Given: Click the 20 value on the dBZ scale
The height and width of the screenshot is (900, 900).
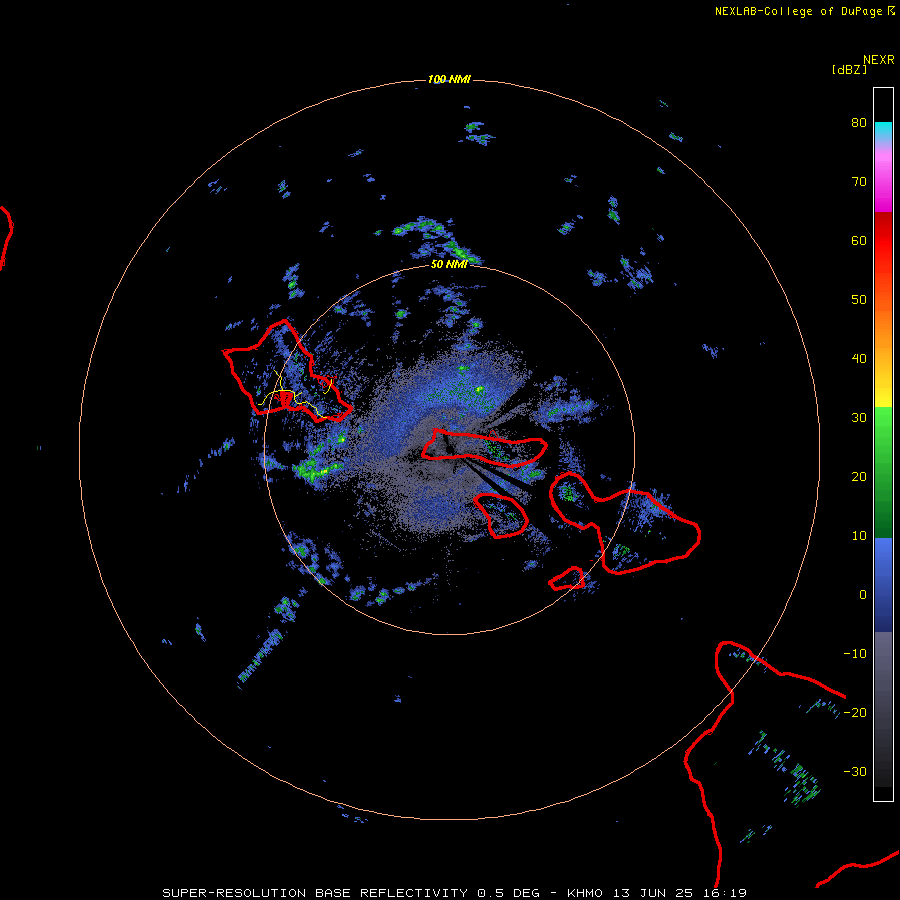Looking at the screenshot, I should tap(859, 476).
